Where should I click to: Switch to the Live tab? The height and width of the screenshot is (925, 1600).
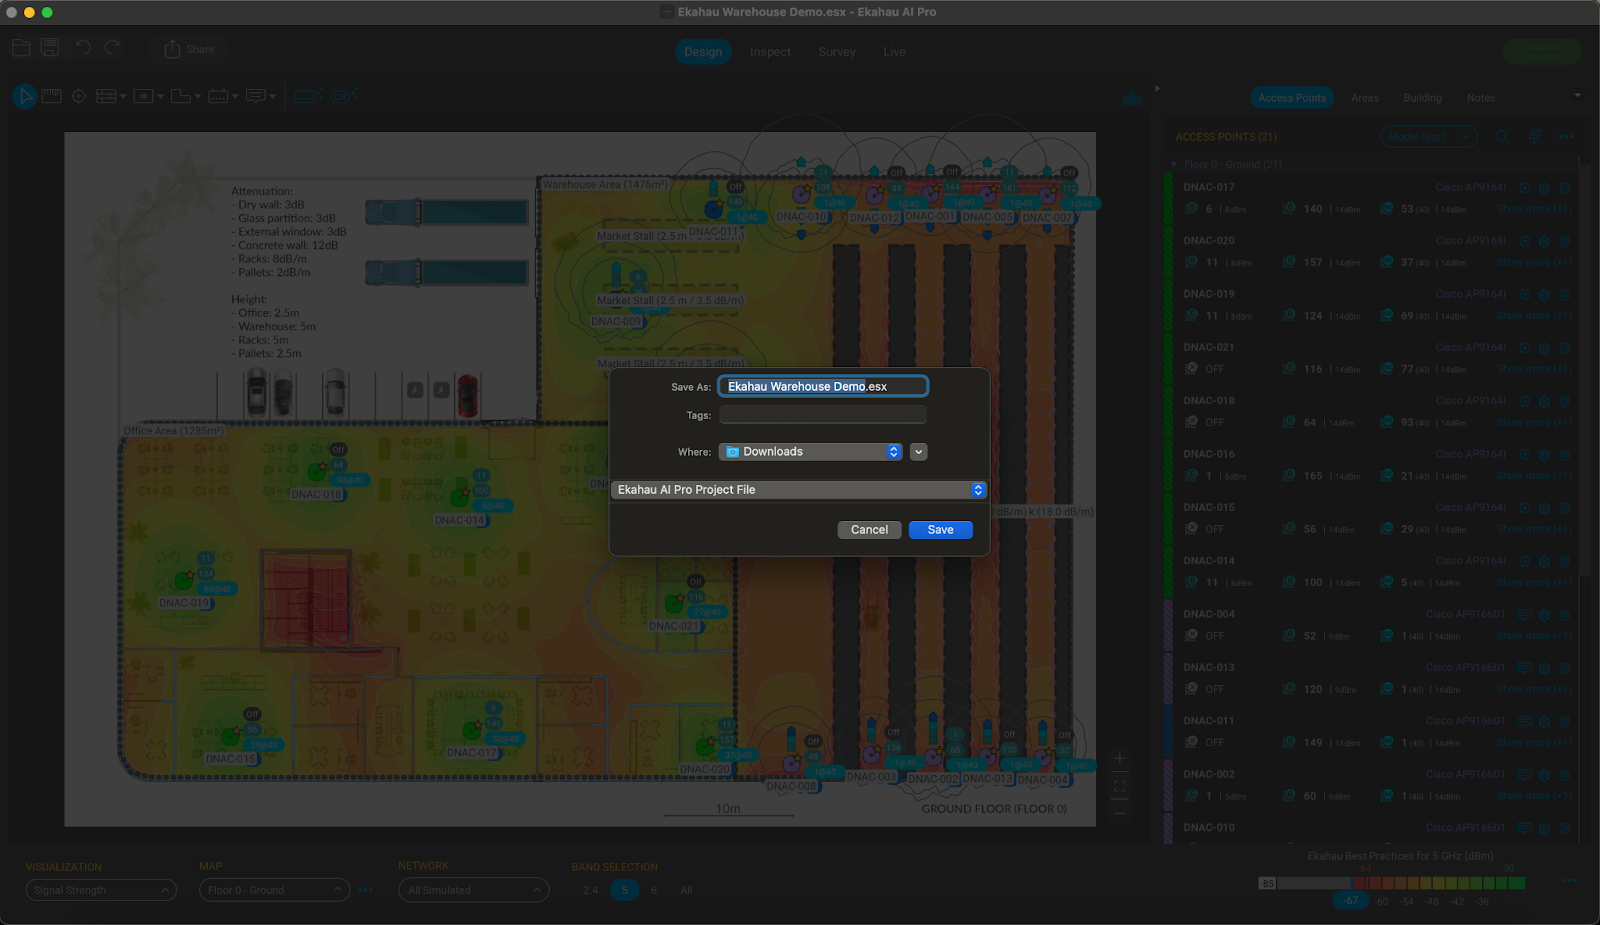(894, 52)
